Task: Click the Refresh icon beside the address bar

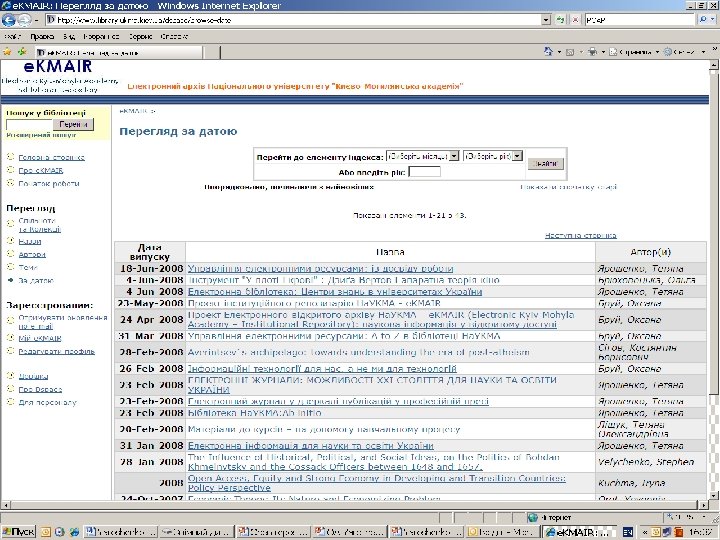Action: pos(561,20)
